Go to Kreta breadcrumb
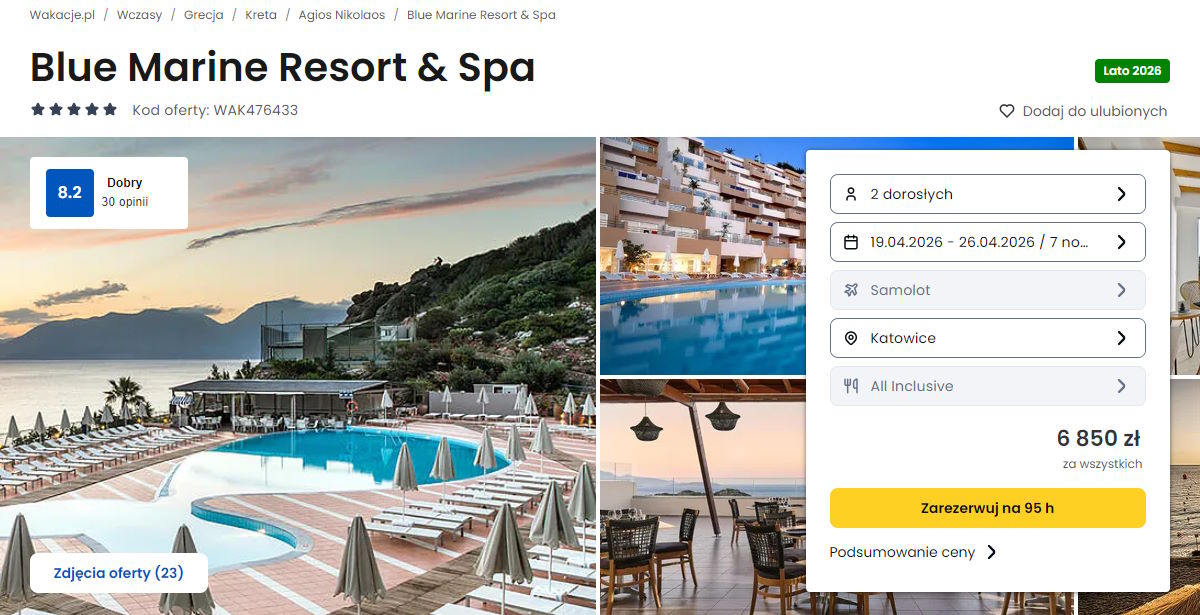Screen dimensions: 1200x615 click(x=261, y=15)
